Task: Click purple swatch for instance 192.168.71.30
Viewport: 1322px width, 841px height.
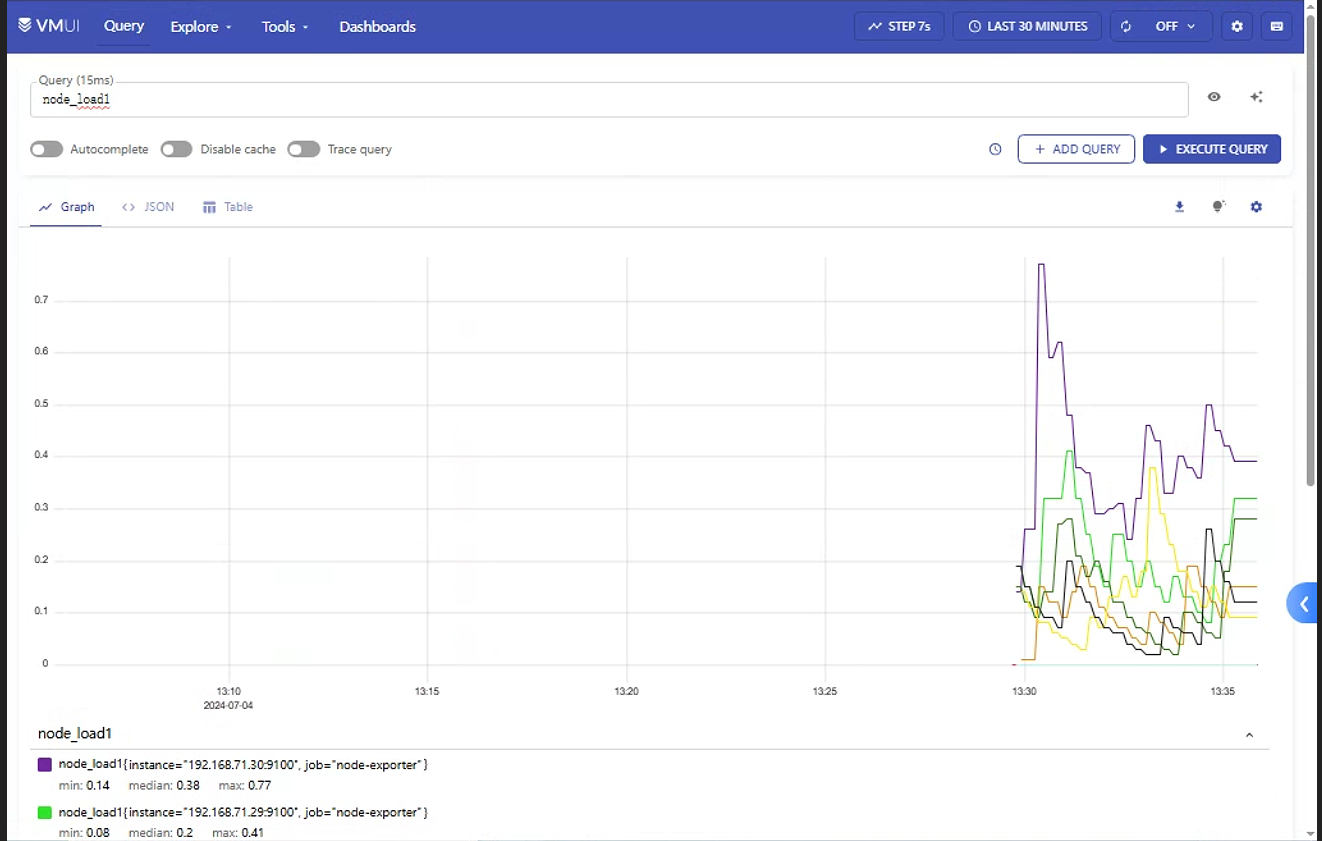Action: tap(44, 764)
